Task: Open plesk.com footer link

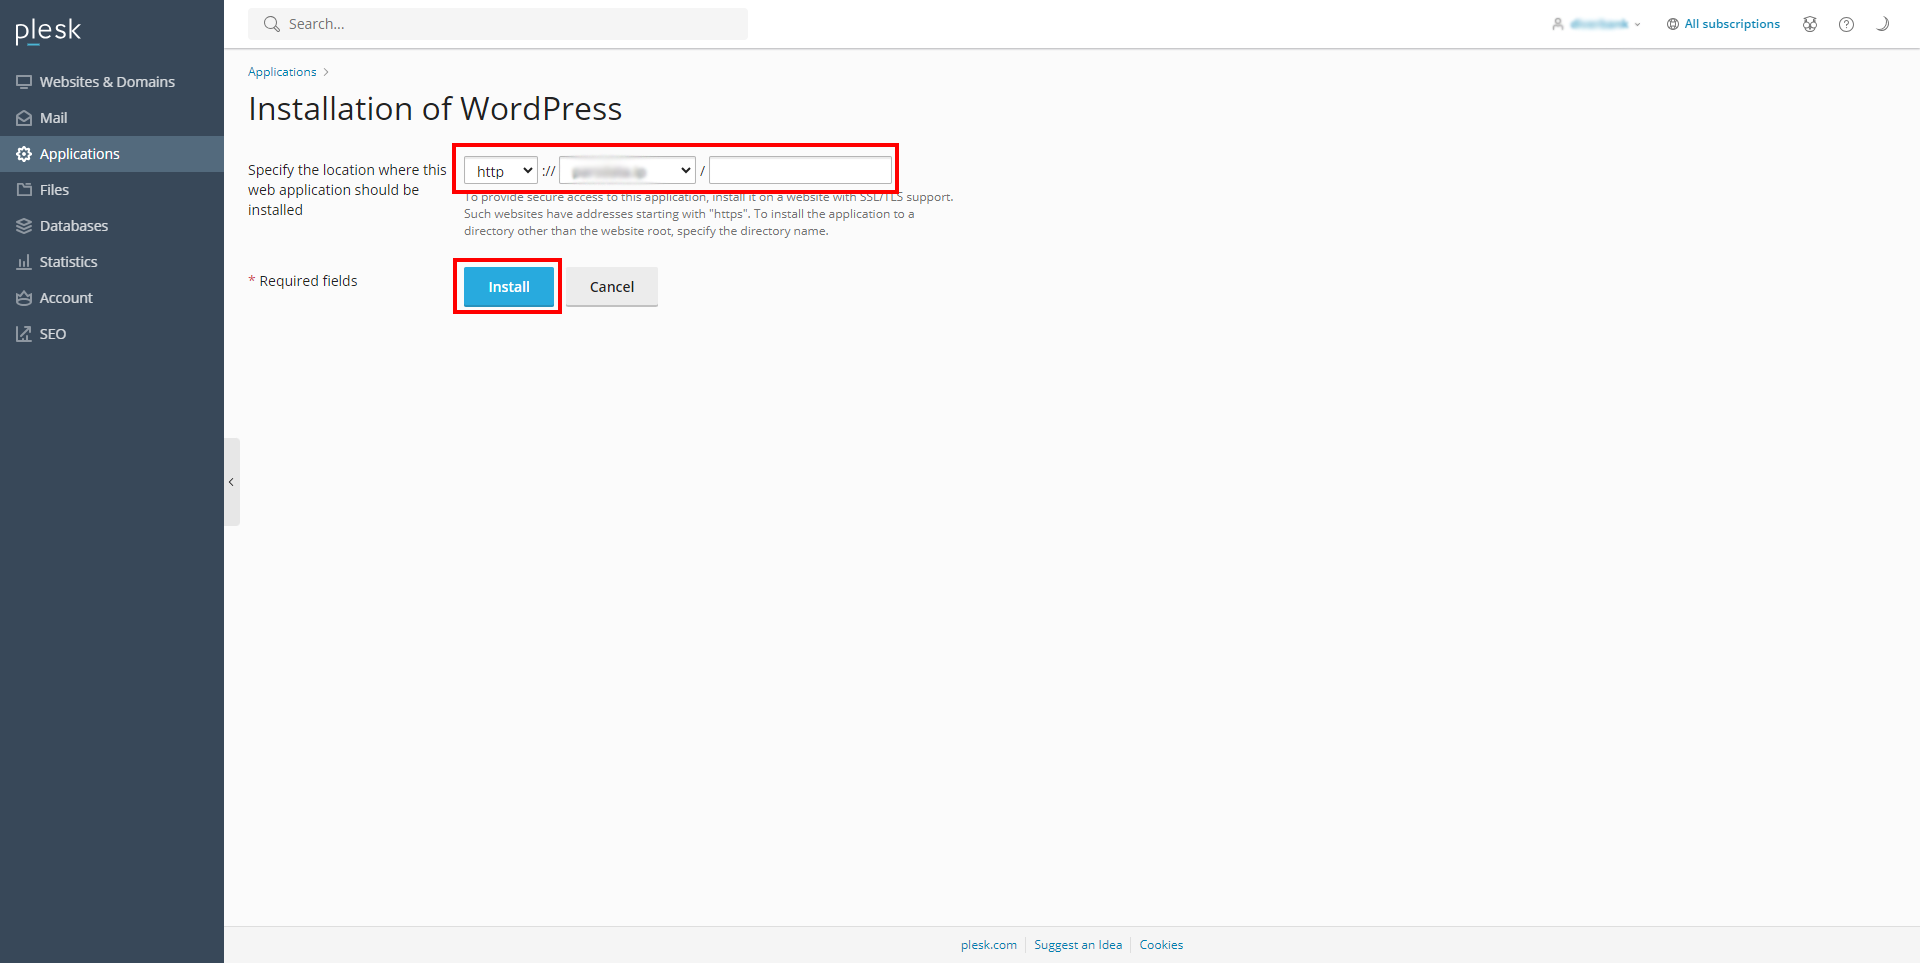Action: (989, 945)
